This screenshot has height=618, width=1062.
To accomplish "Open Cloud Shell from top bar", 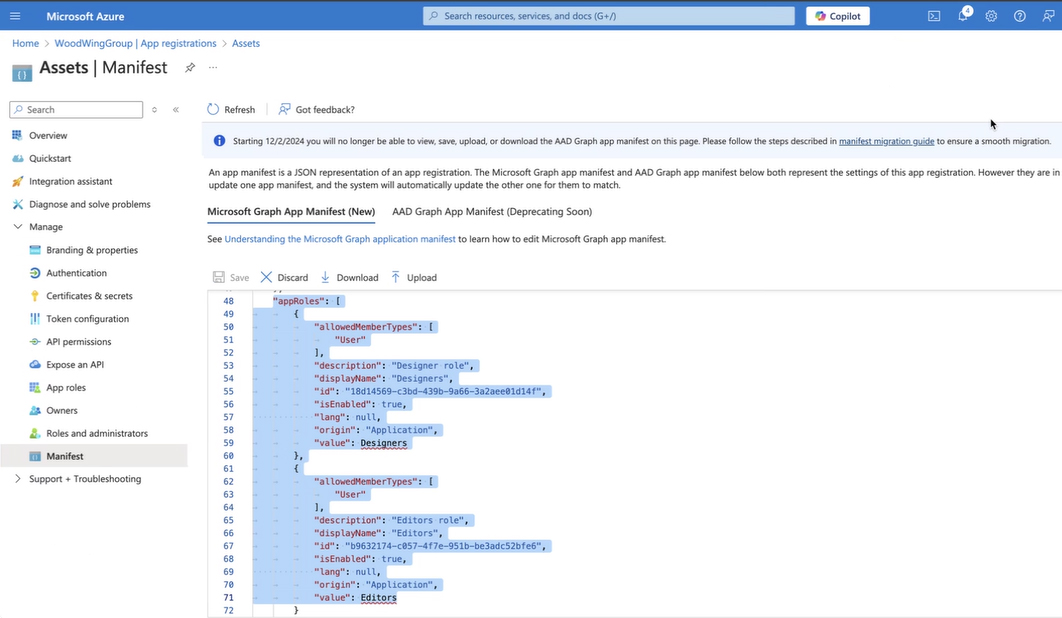I will point(934,16).
